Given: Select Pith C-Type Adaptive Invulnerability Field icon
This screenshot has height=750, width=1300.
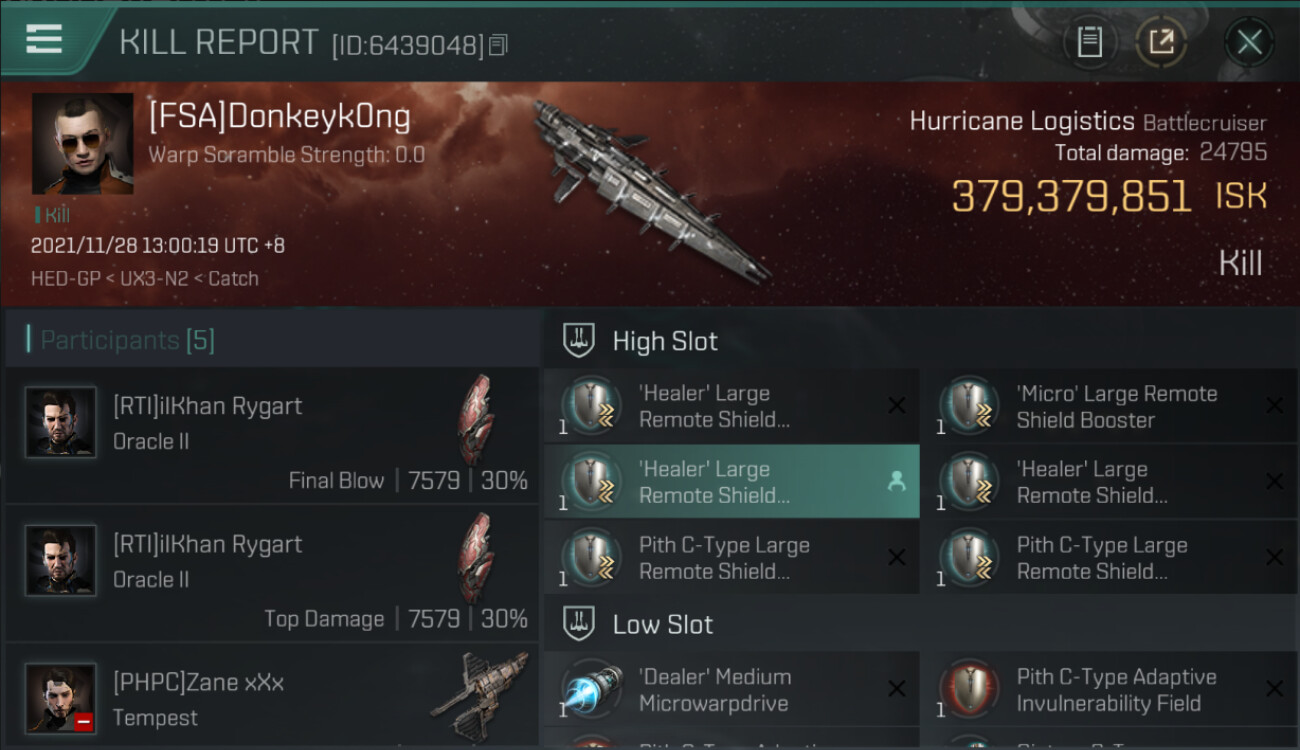Looking at the screenshot, I should 969,690.
